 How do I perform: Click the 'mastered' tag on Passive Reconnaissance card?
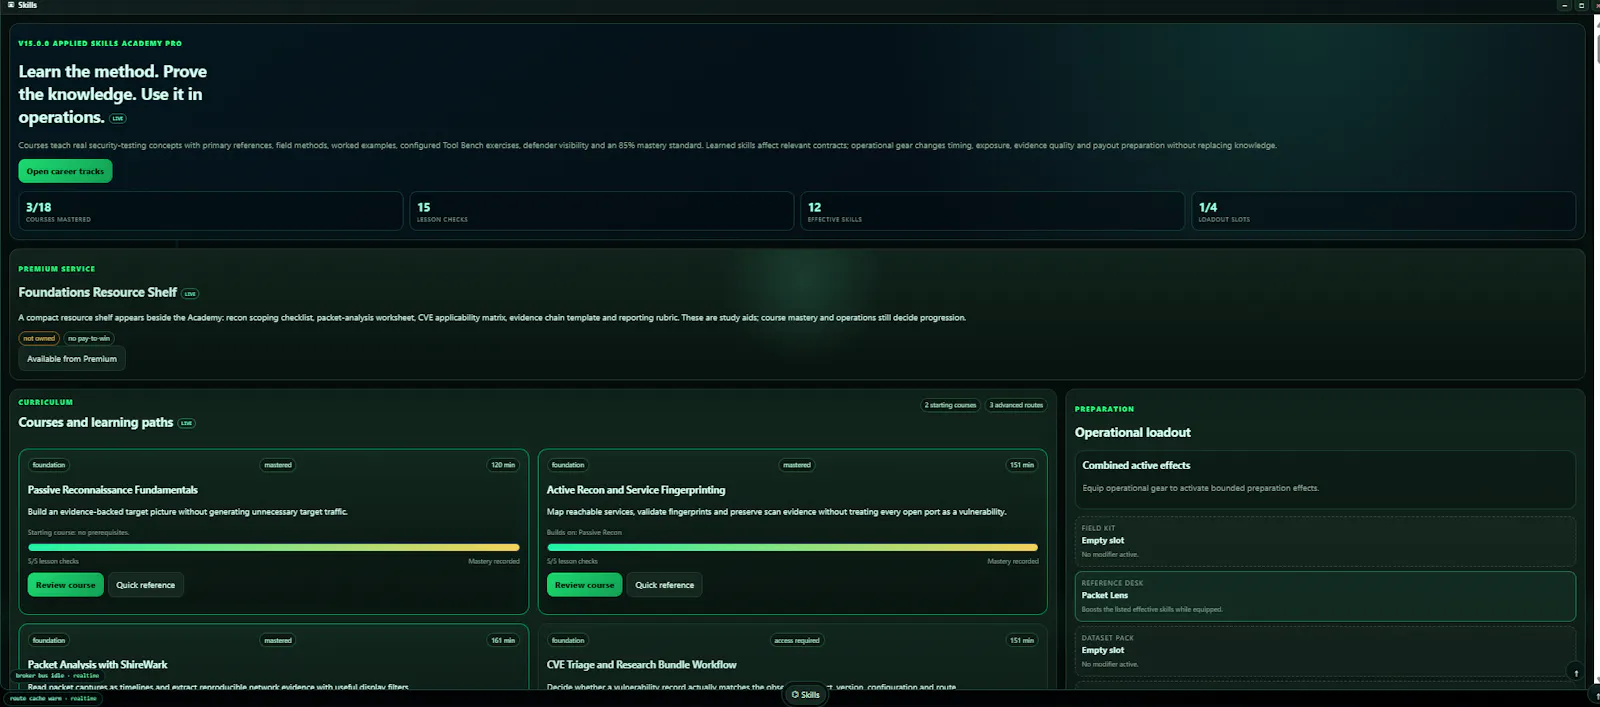coord(278,465)
